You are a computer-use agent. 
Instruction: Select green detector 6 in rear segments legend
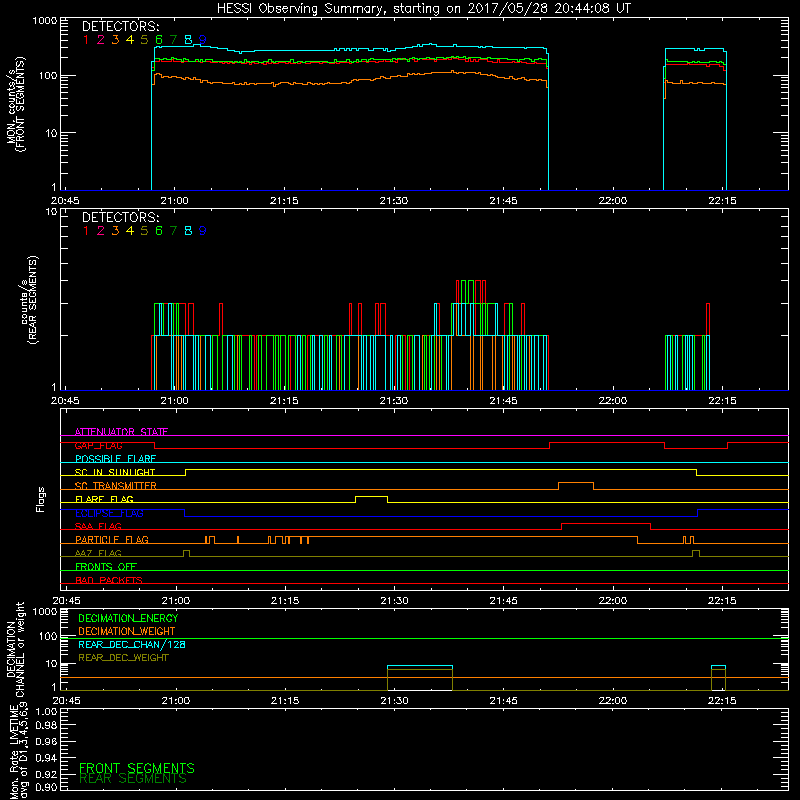tap(159, 231)
